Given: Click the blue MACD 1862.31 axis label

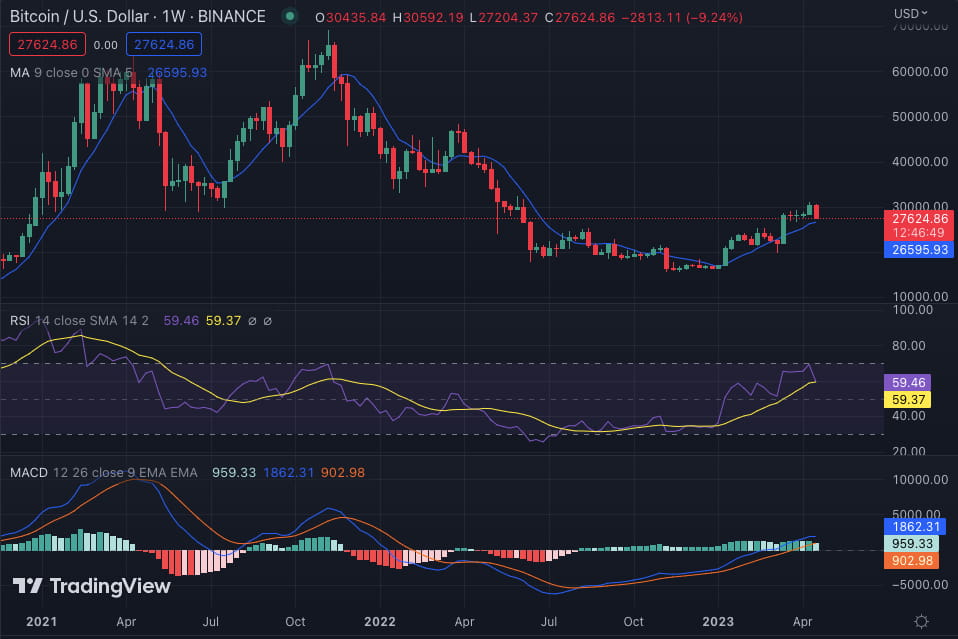Looking at the screenshot, I should 915,527.
